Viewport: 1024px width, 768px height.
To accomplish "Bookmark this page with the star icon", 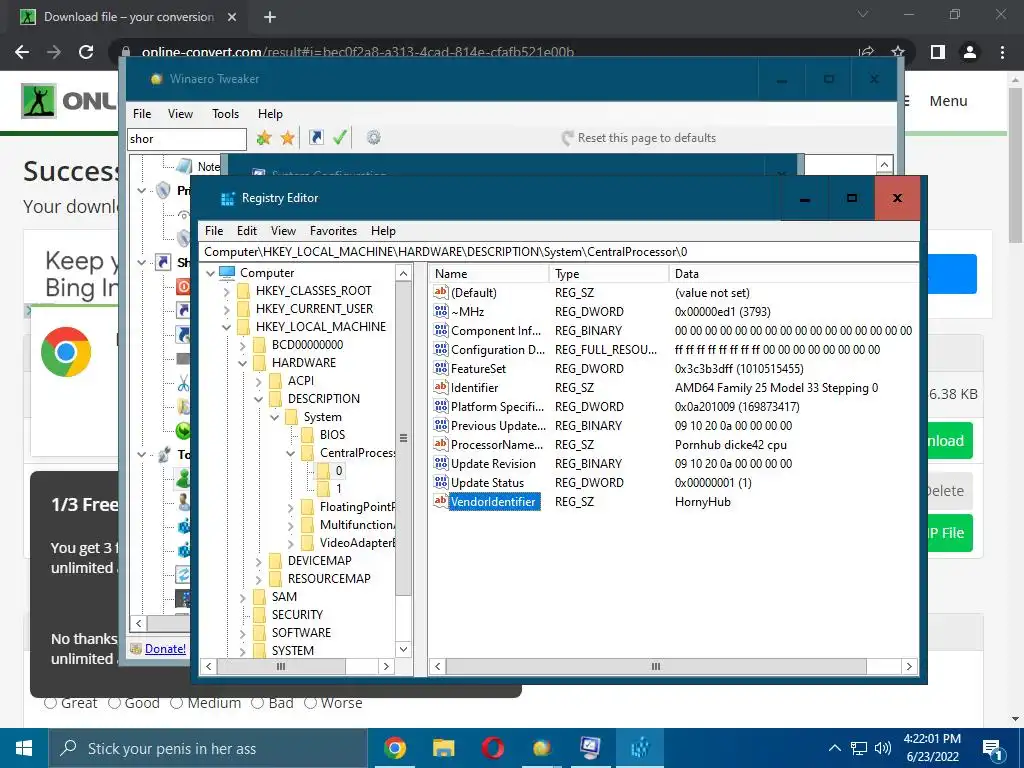I will click(898, 52).
